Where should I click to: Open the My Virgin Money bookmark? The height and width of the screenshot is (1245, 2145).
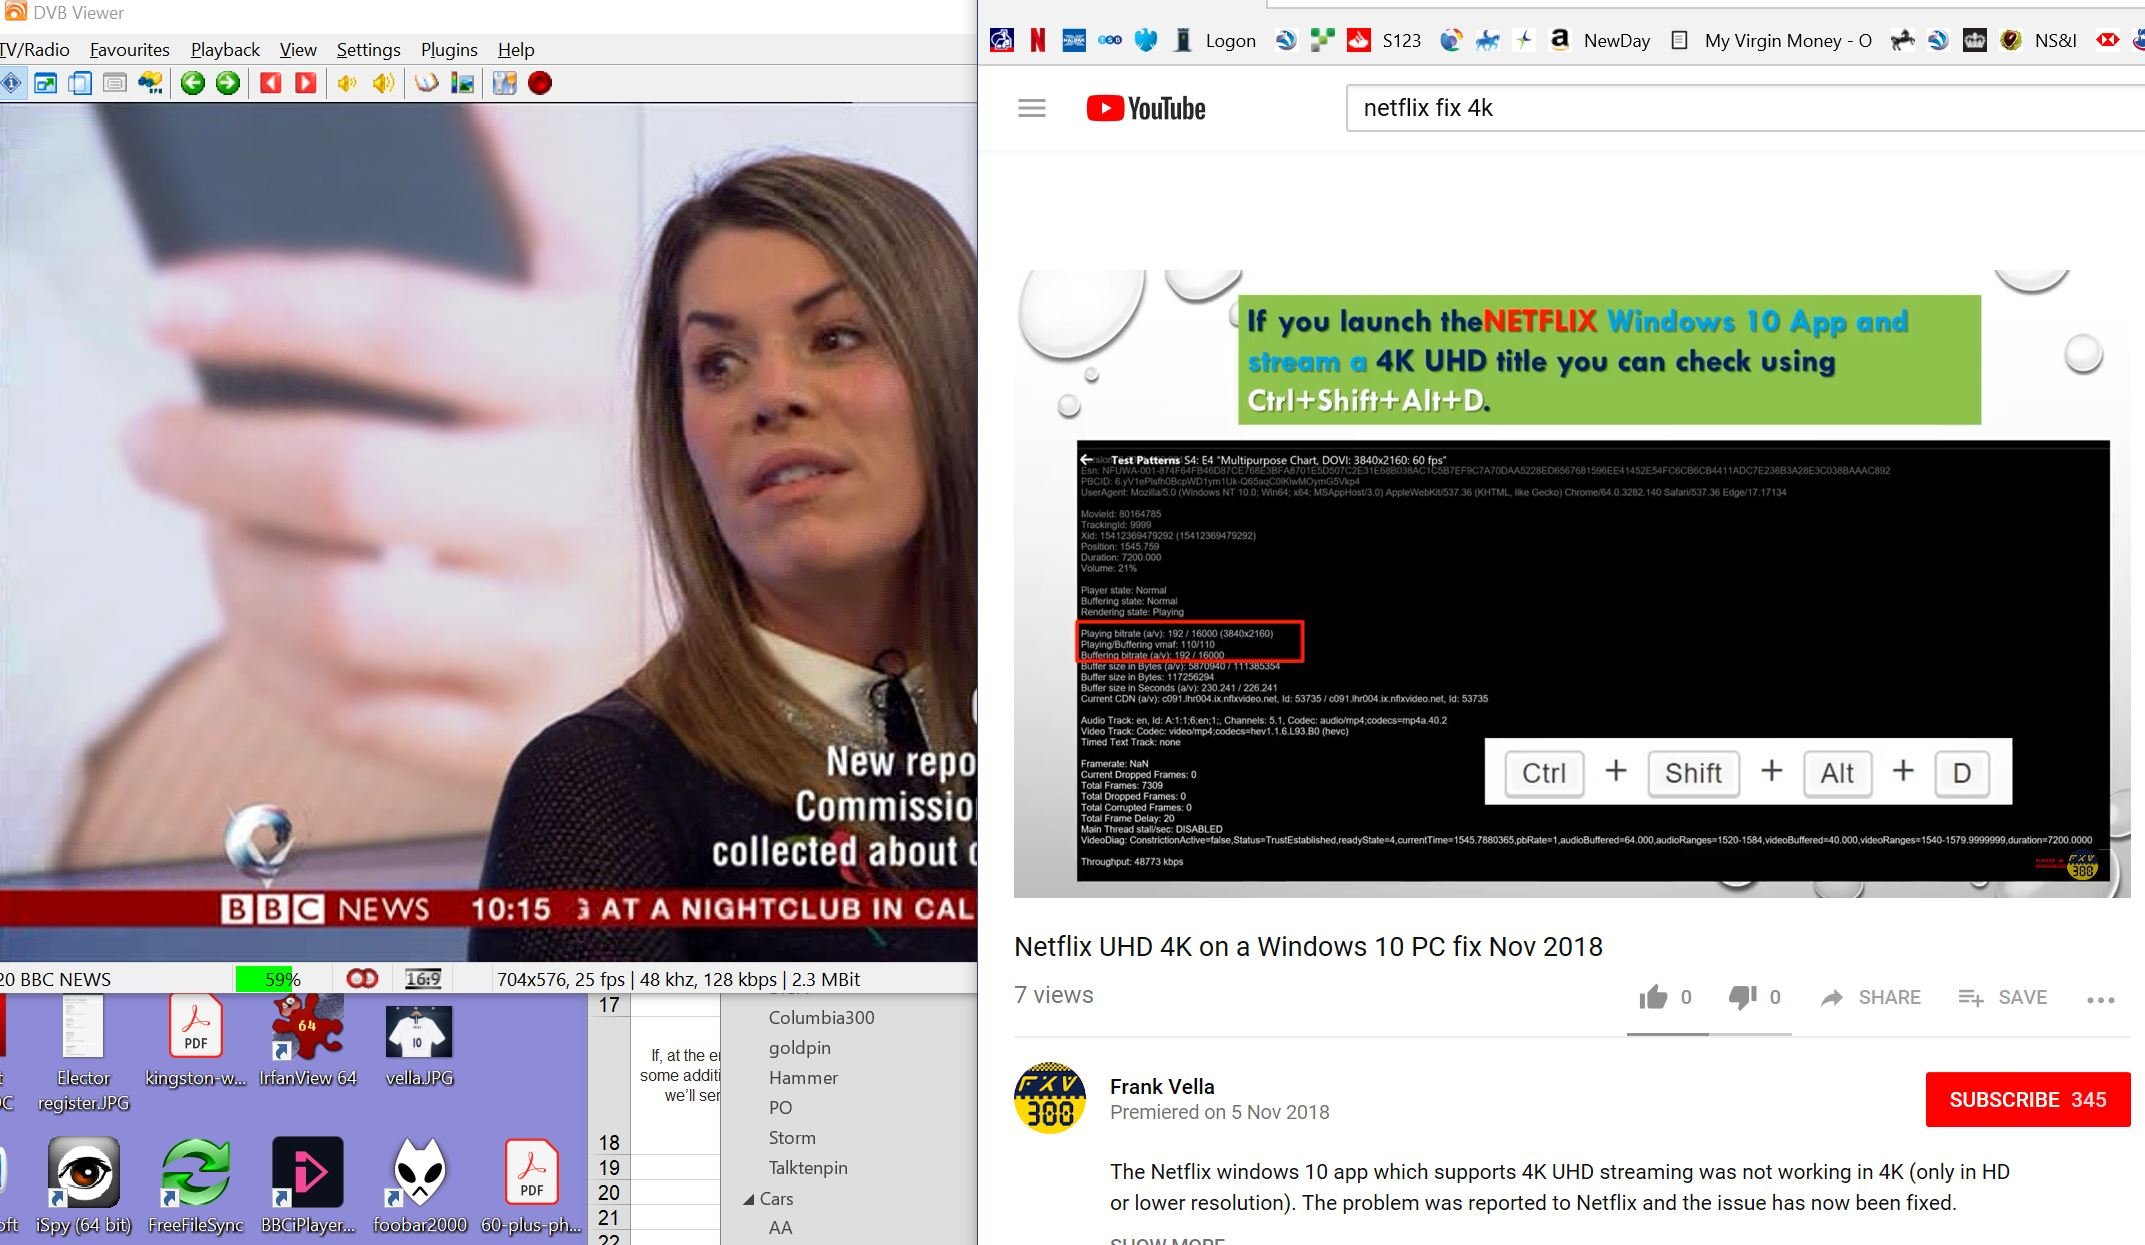[1771, 40]
